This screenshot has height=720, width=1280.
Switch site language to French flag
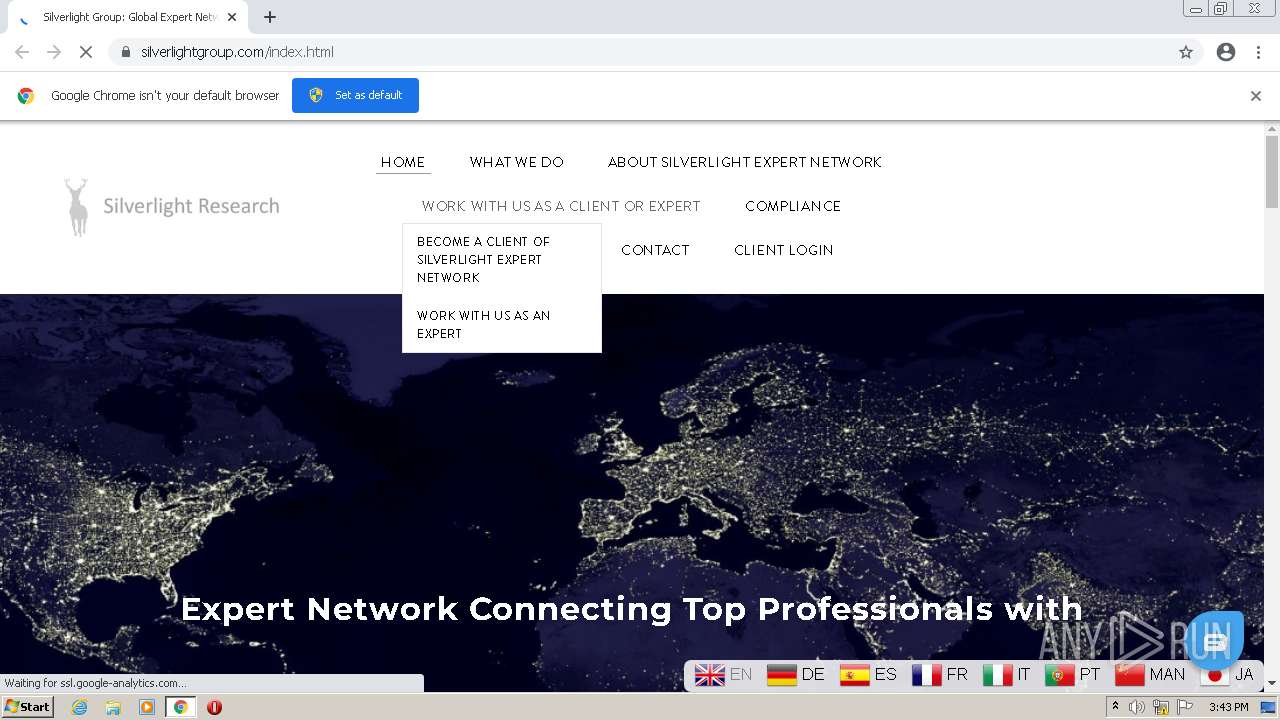click(x=926, y=675)
